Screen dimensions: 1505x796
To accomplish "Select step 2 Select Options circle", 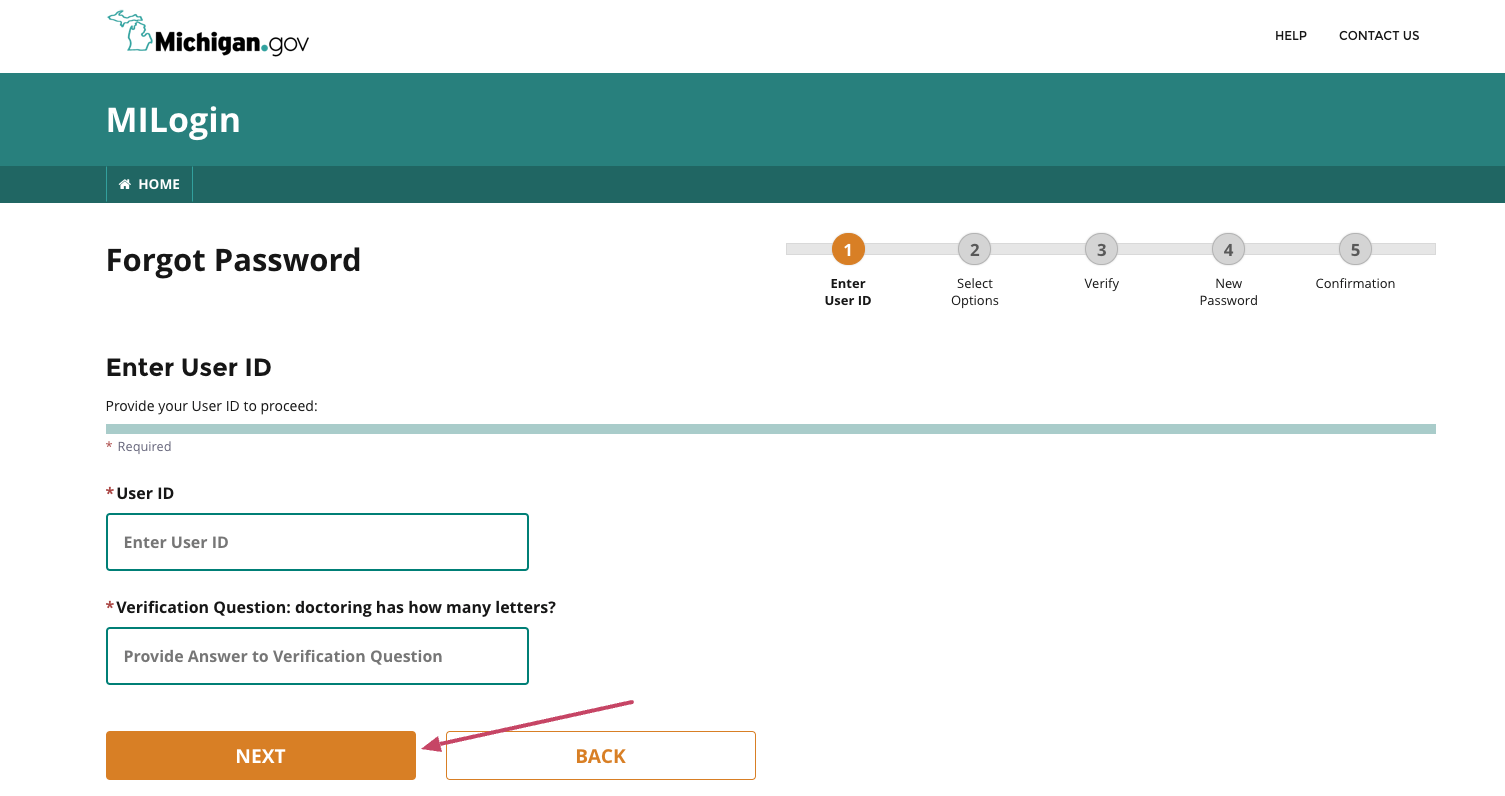I will coord(974,250).
